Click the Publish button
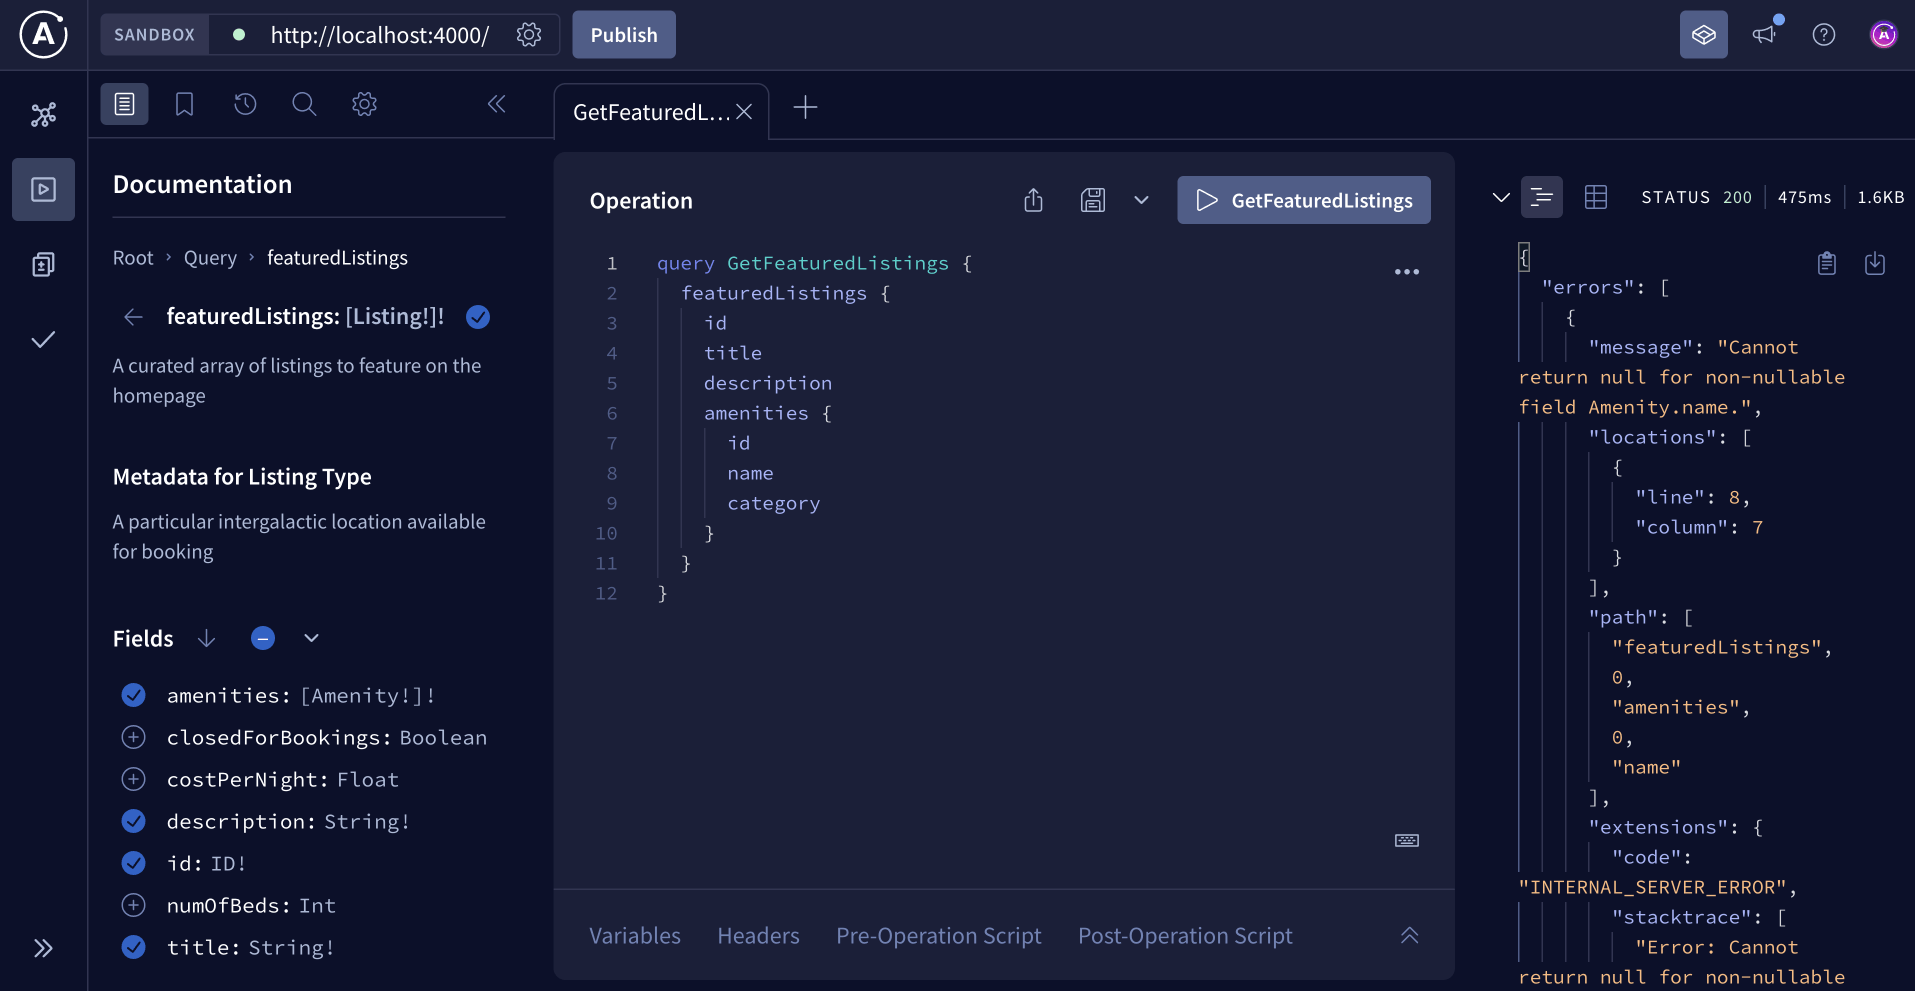The height and width of the screenshot is (991, 1915). point(623,35)
